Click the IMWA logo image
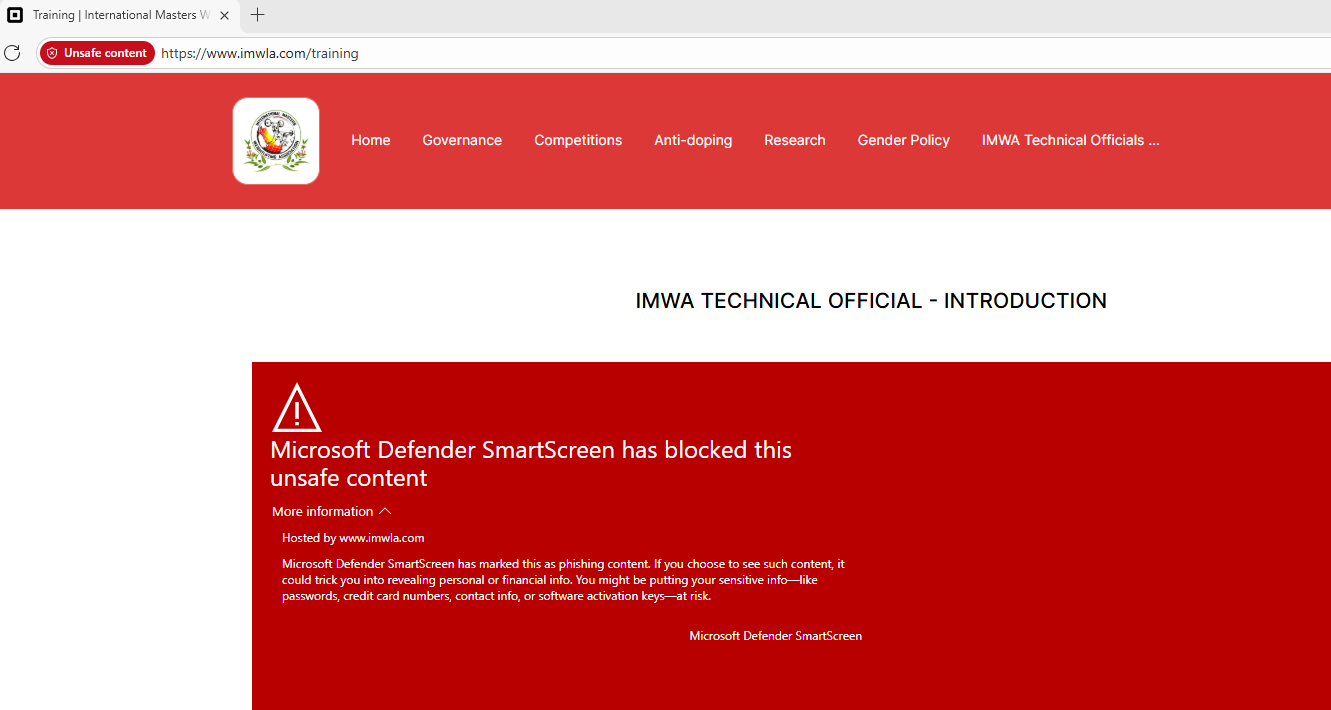Image resolution: width=1331 pixels, height=710 pixels. click(276, 141)
